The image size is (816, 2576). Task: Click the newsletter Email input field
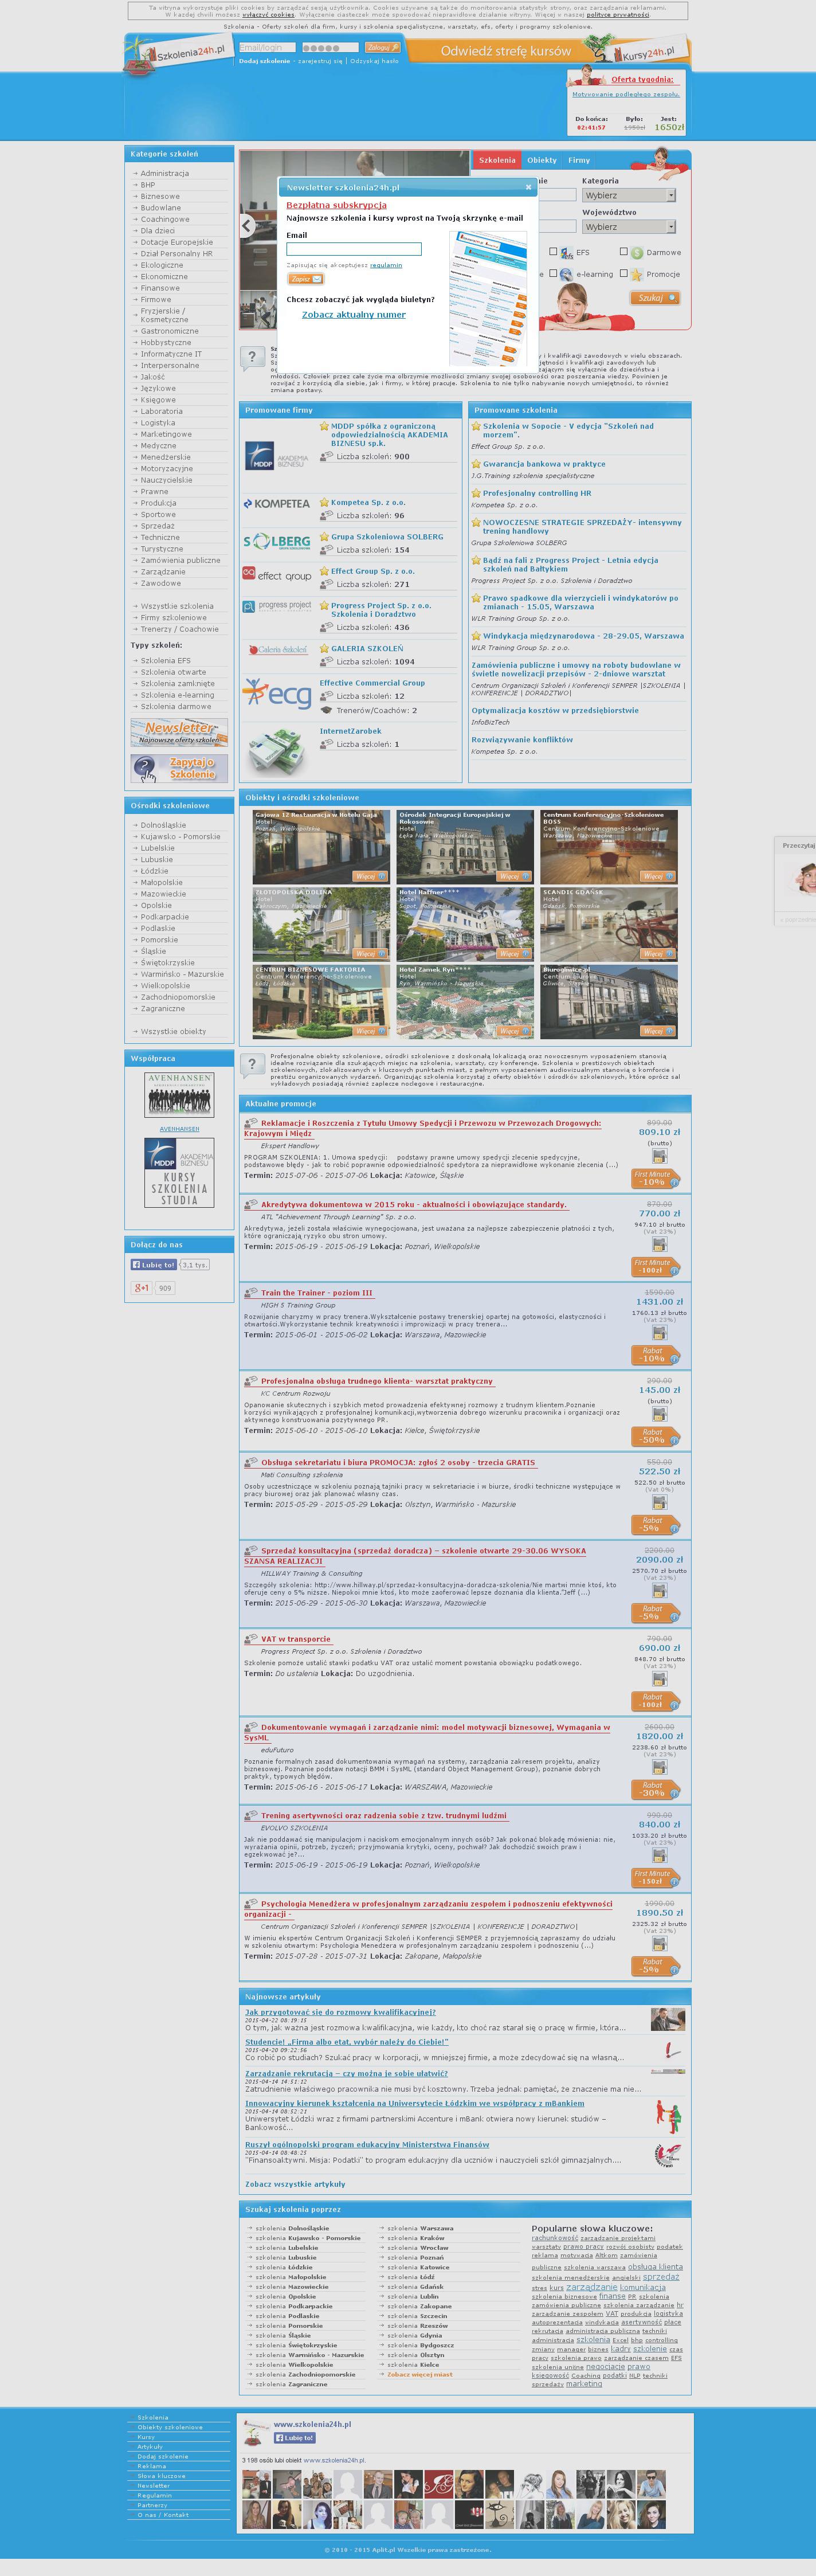tap(353, 249)
